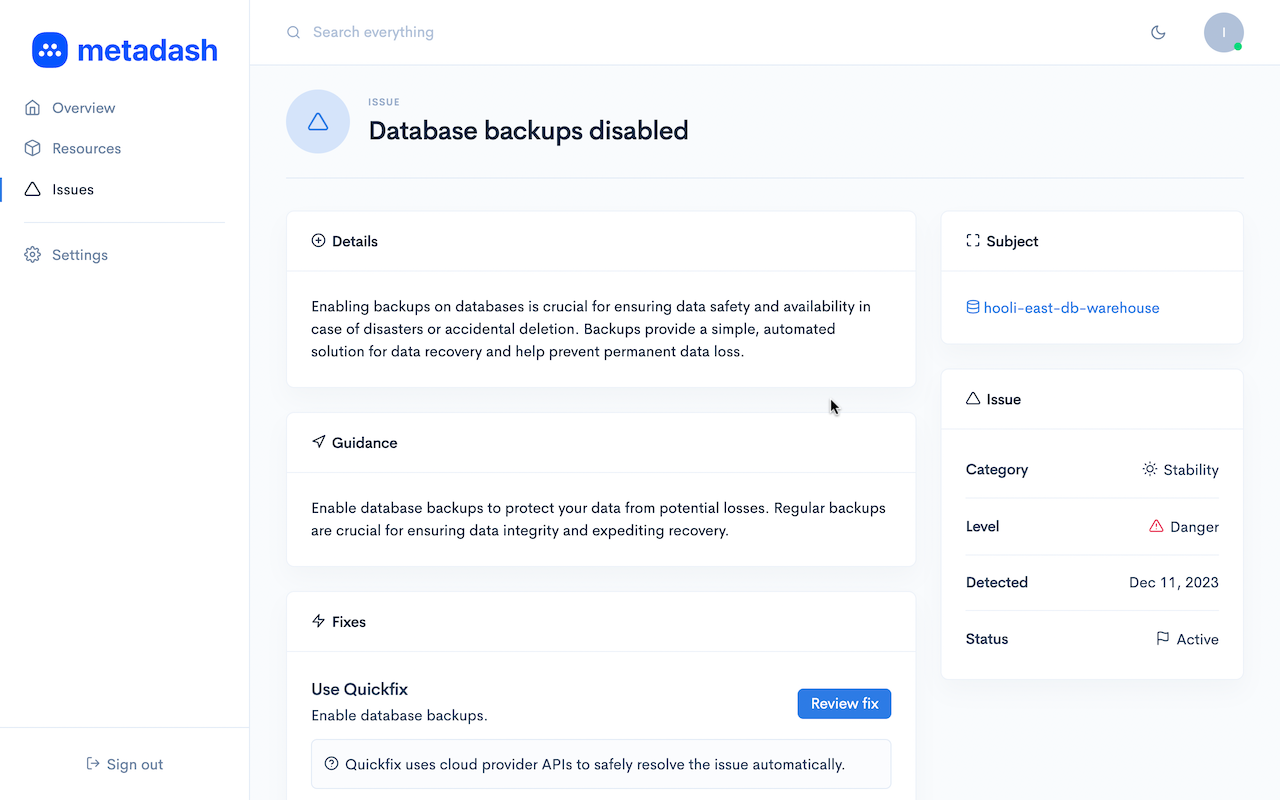Click the Danger warning triangle icon
Viewport: 1280px width, 800px height.
point(1156,526)
